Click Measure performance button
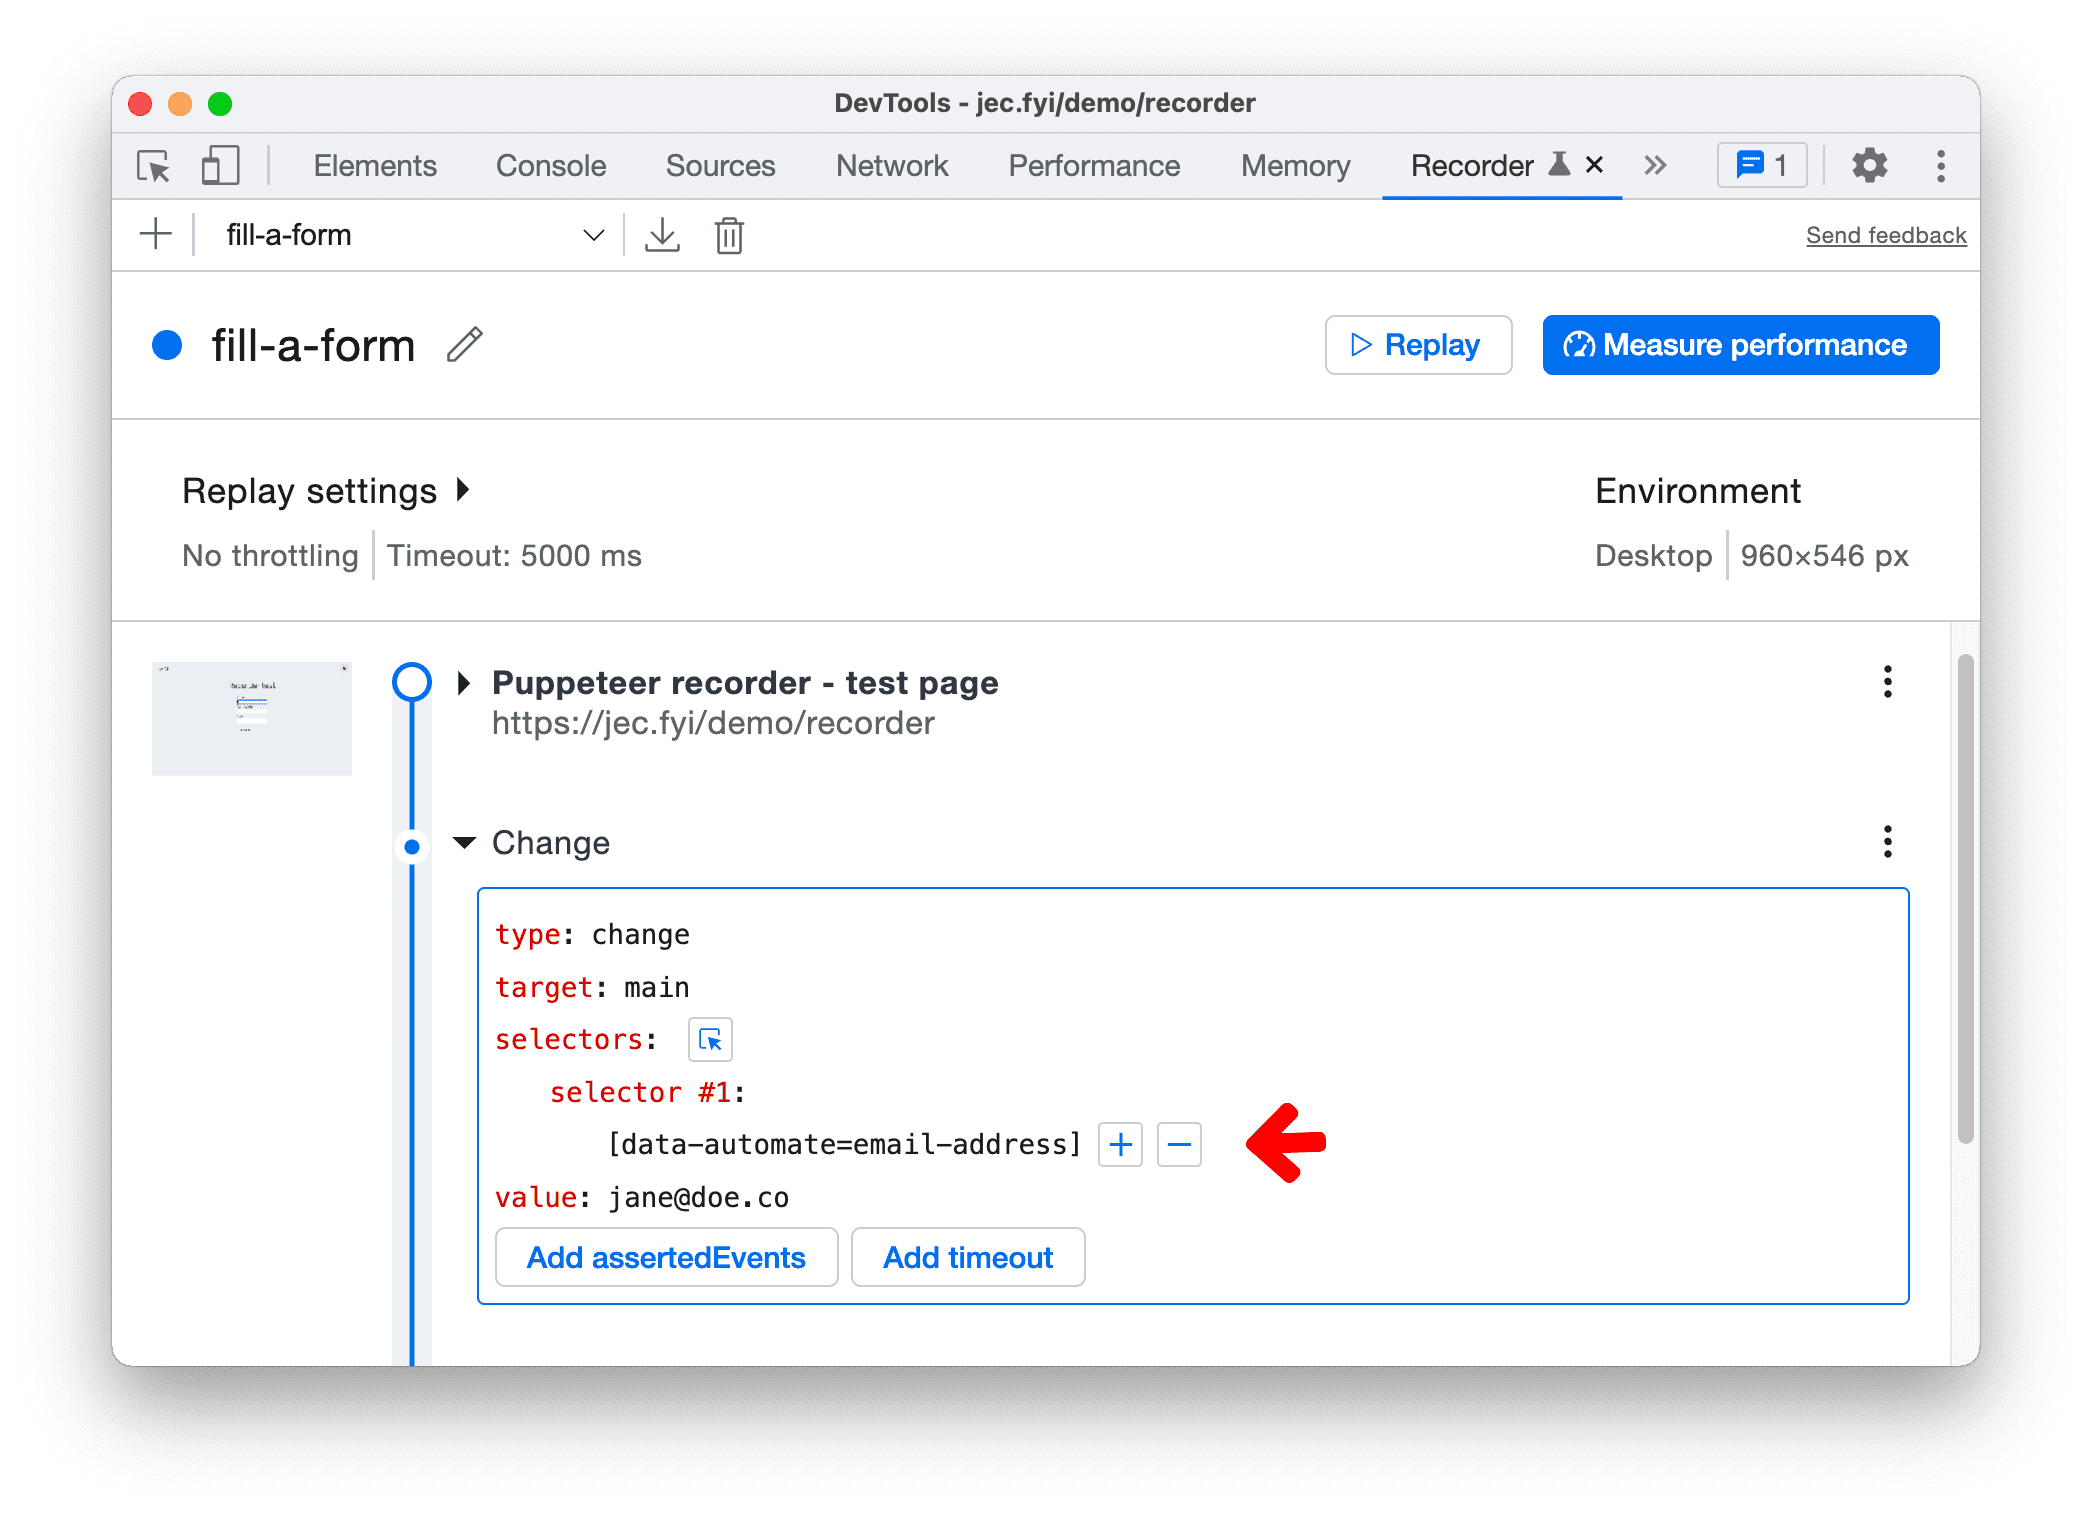 coord(1740,343)
